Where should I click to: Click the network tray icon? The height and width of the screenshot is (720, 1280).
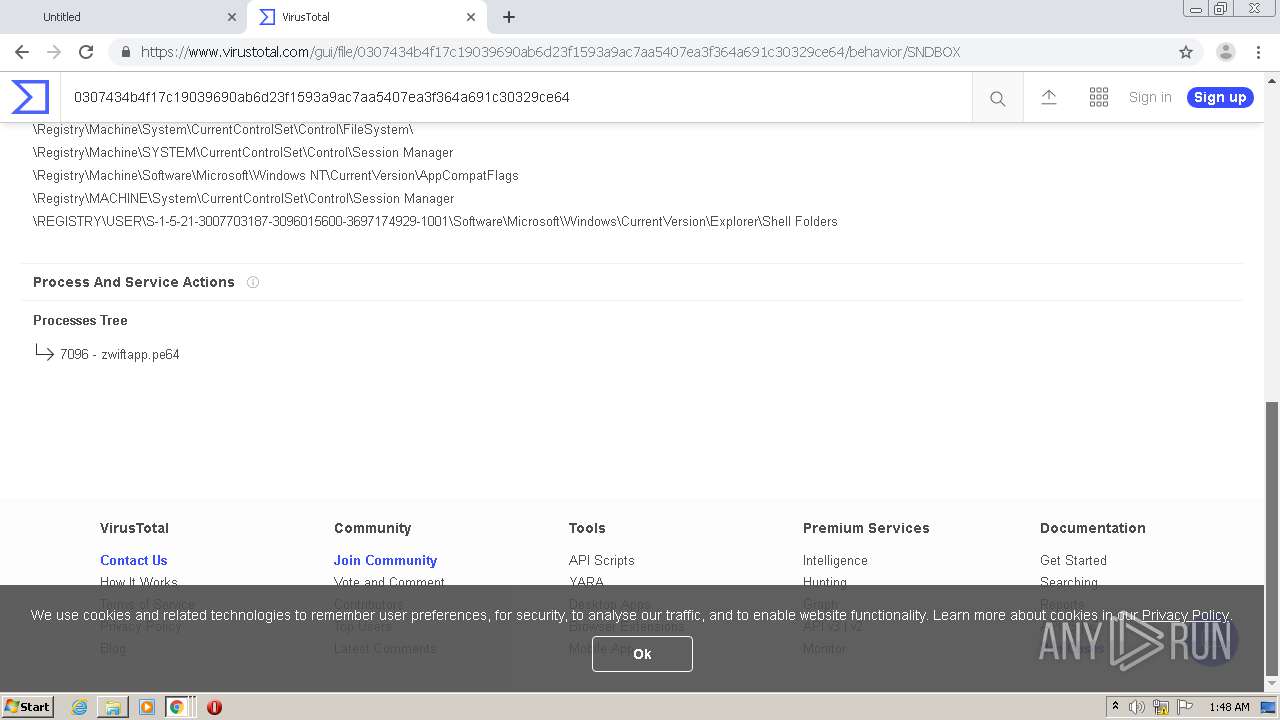(1160, 707)
